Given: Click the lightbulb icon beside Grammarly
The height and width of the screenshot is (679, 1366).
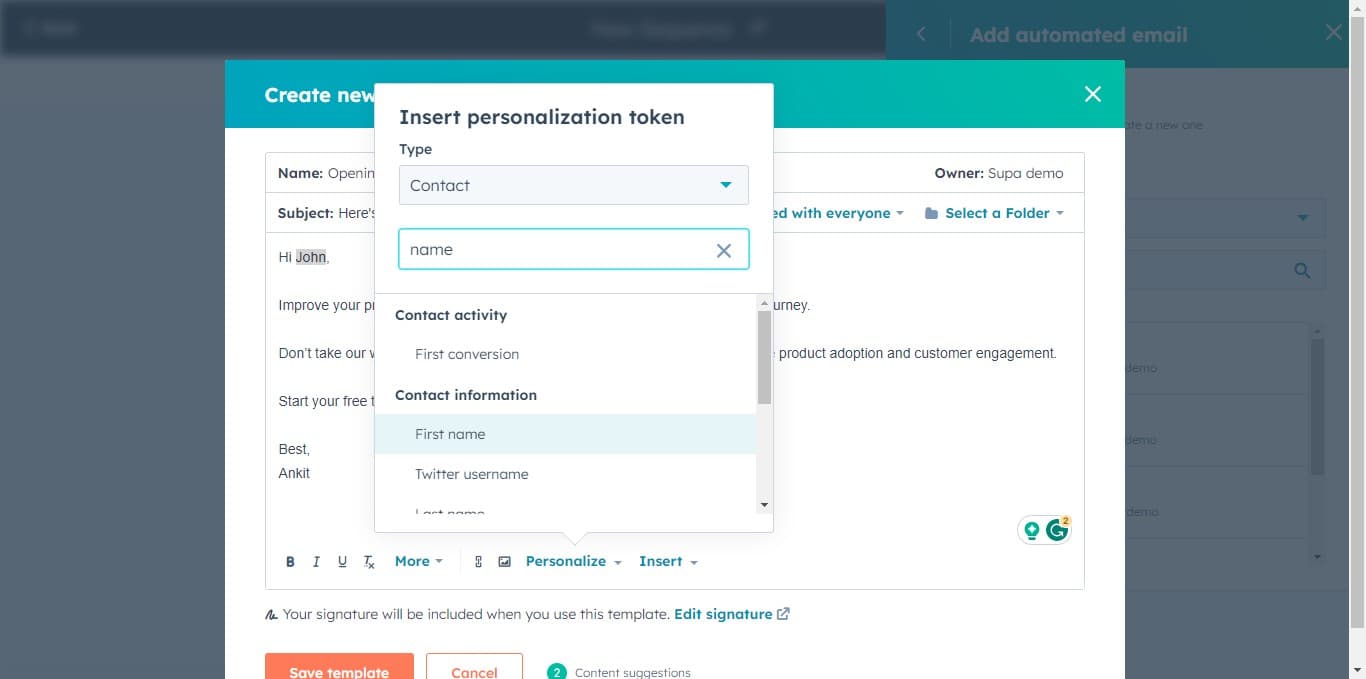Looking at the screenshot, I should (1032, 530).
